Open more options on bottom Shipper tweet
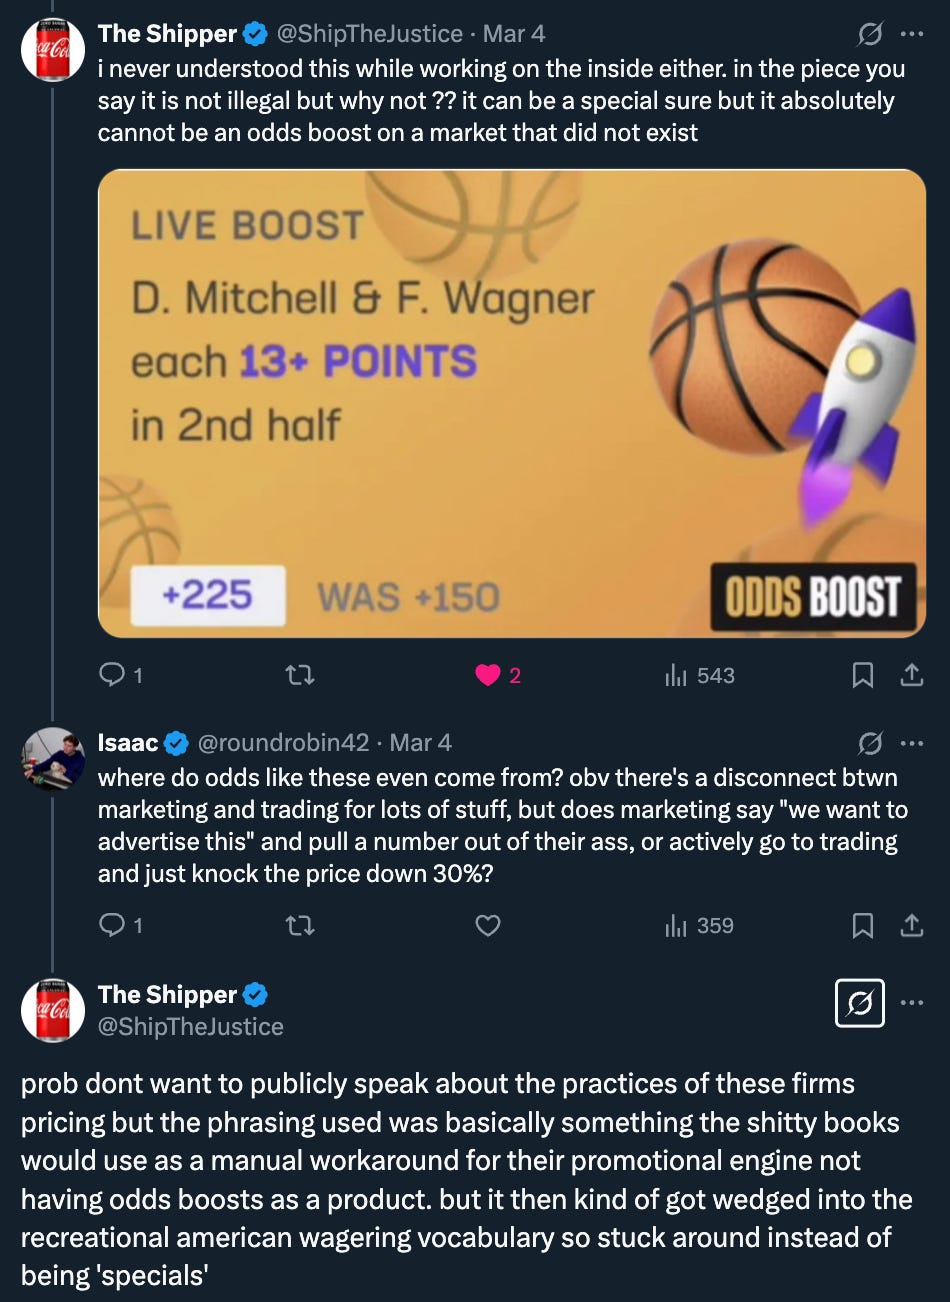Screen dimensions: 950x1302 [x=912, y=1003]
